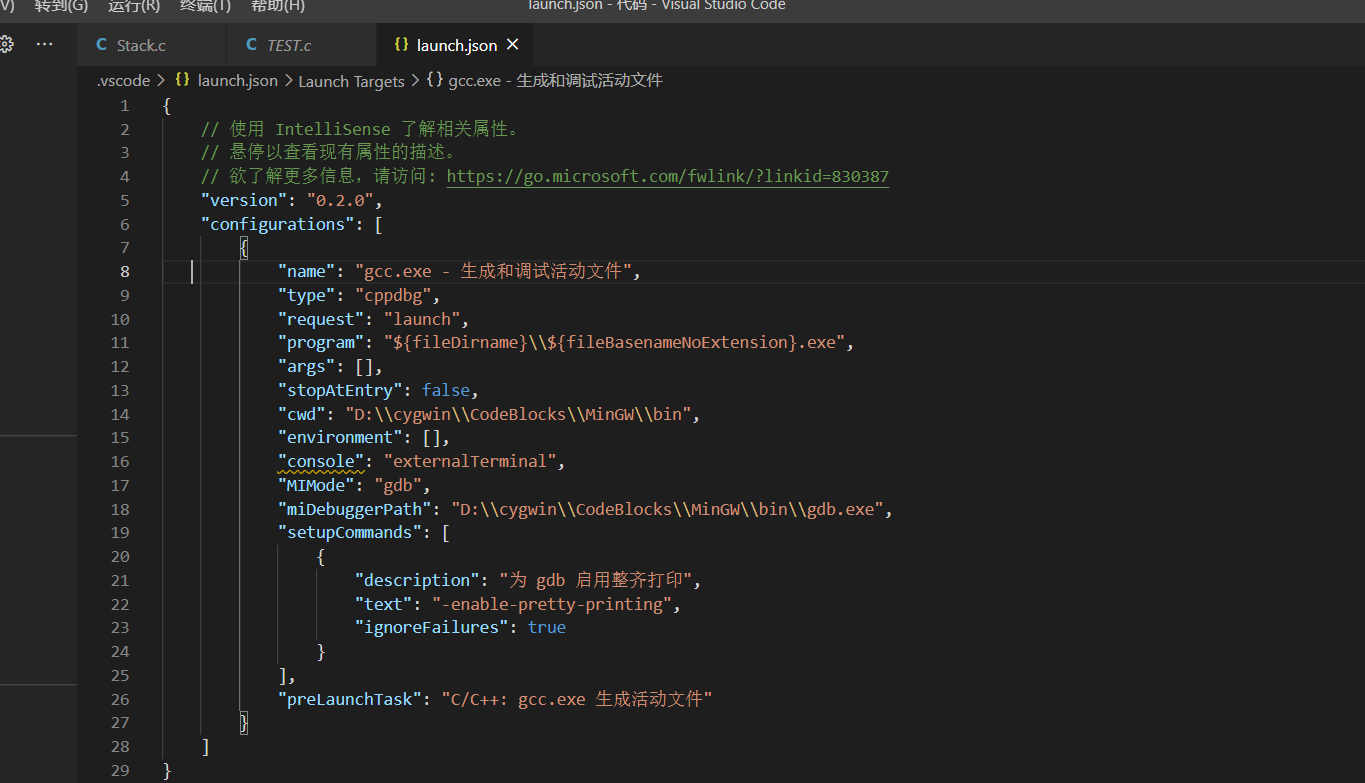Screen dimensions: 1365x783
Task: Open the 运行(R) menu
Action: (133, 6)
